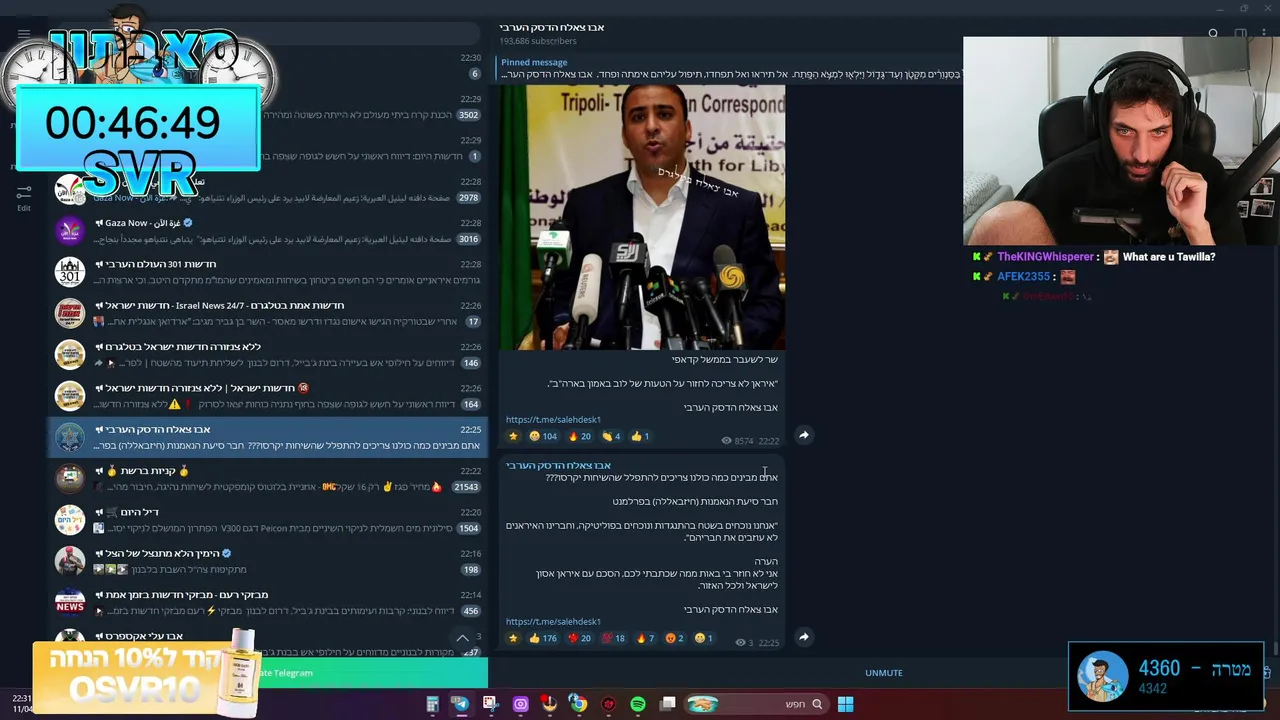1280x720 pixels.
Task: Select the Gaza Now chat with 3016 unread
Action: [x=268, y=231]
